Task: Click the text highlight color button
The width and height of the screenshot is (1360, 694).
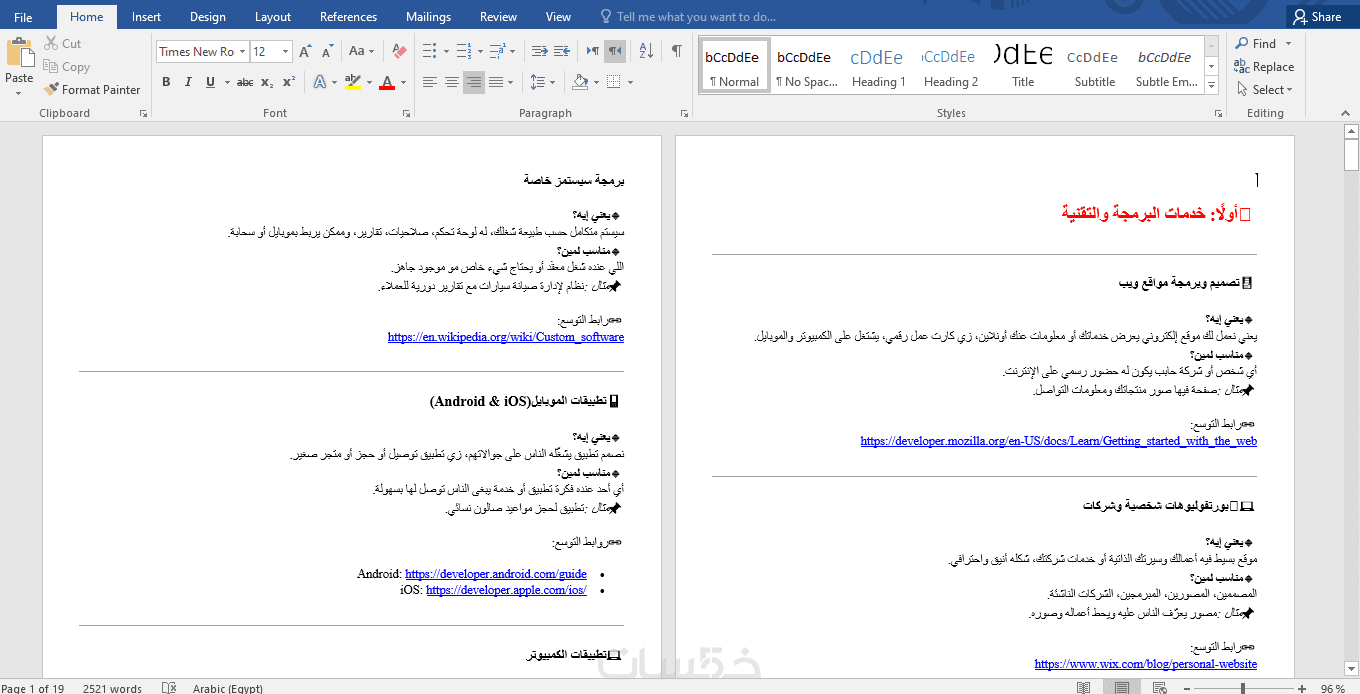Action: [352, 82]
